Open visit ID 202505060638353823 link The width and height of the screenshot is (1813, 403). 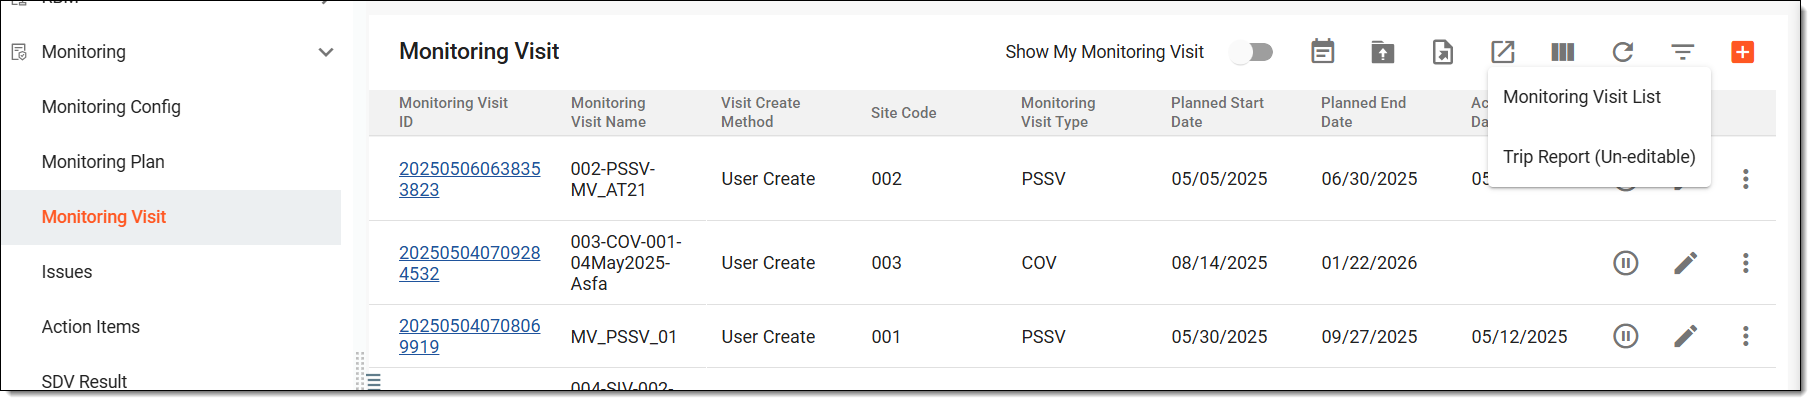click(x=469, y=179)
